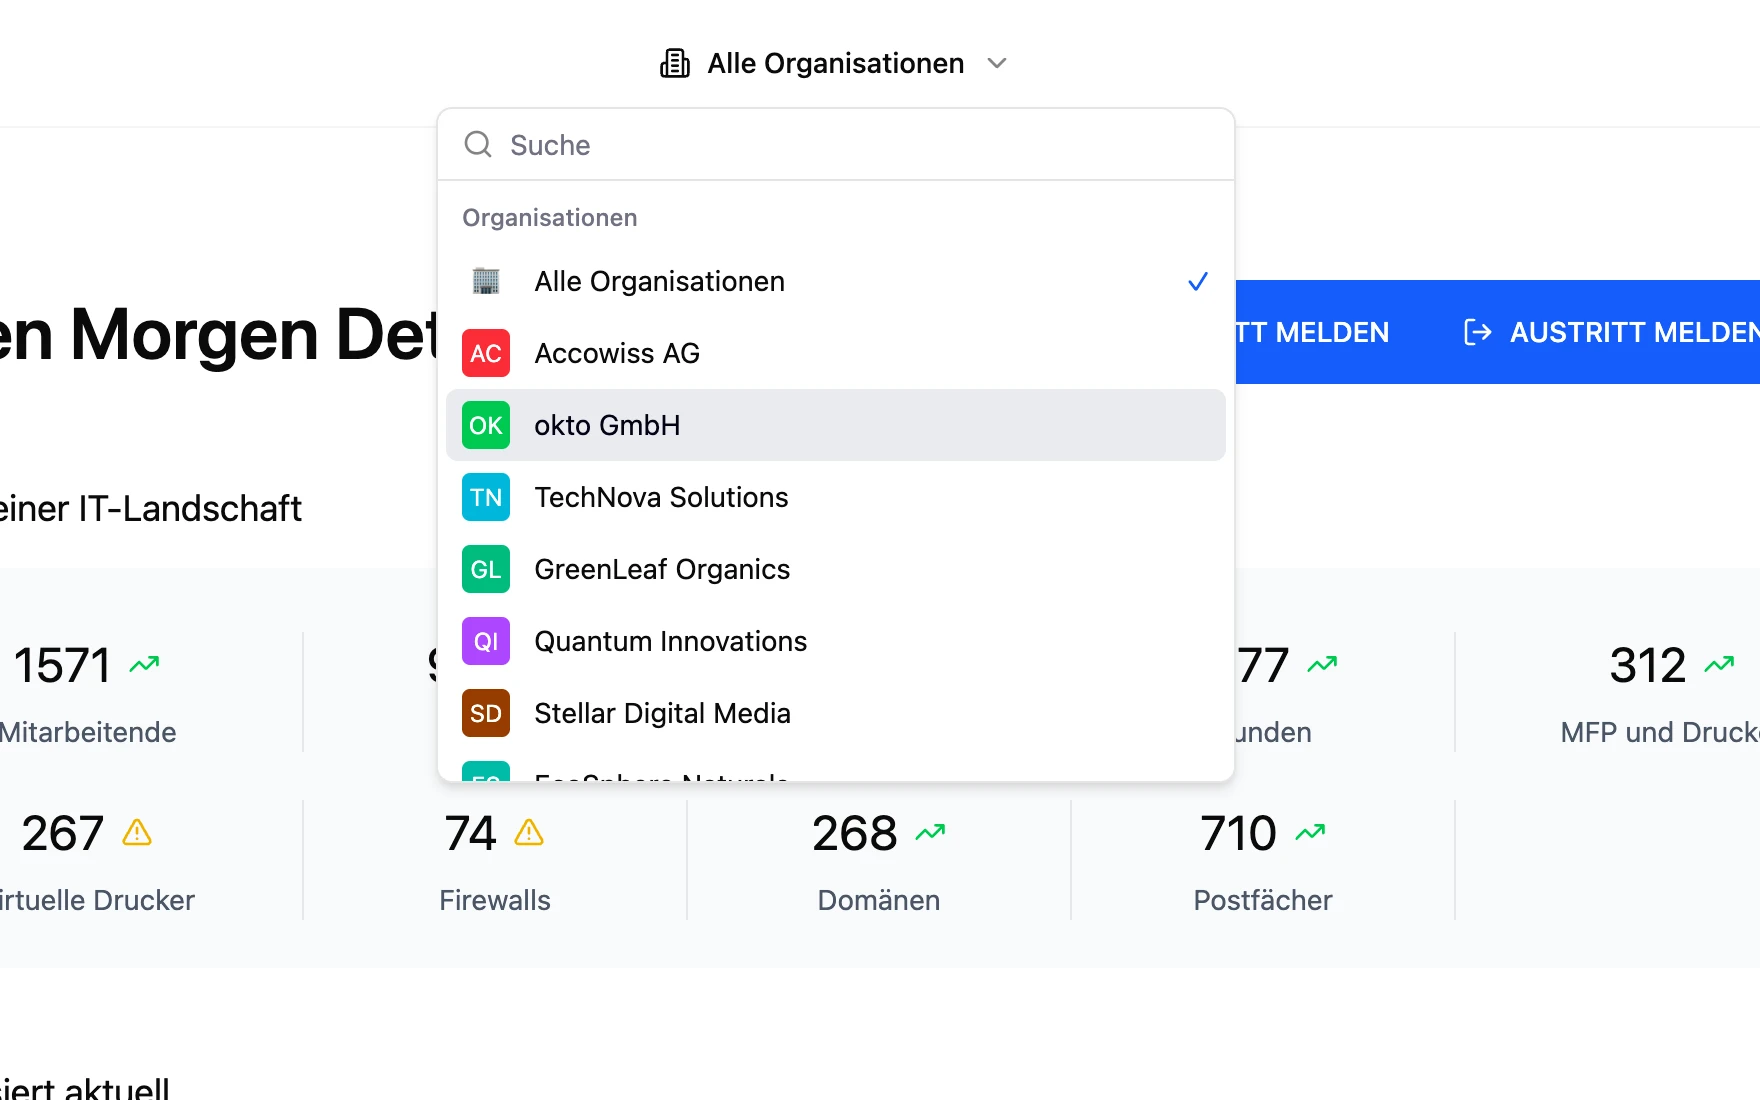Click the 1571 Mitarbeitende count
The image size is (1760, 1100).
tap(62, 665)
